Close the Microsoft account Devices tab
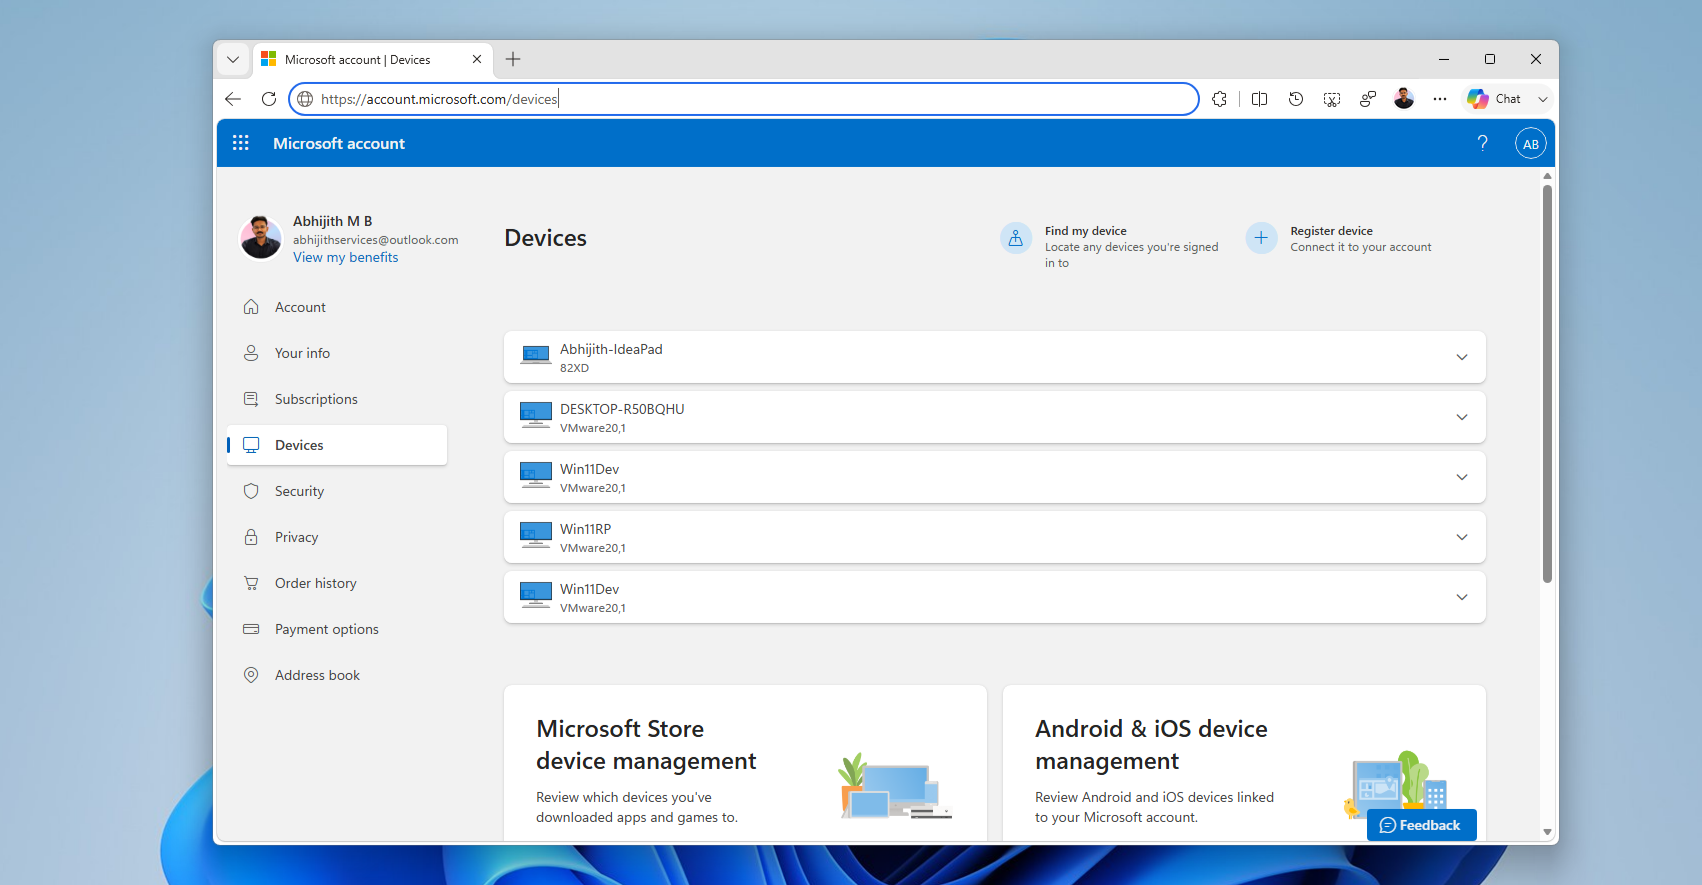1702x885 pixels. [x=477, y=59]
